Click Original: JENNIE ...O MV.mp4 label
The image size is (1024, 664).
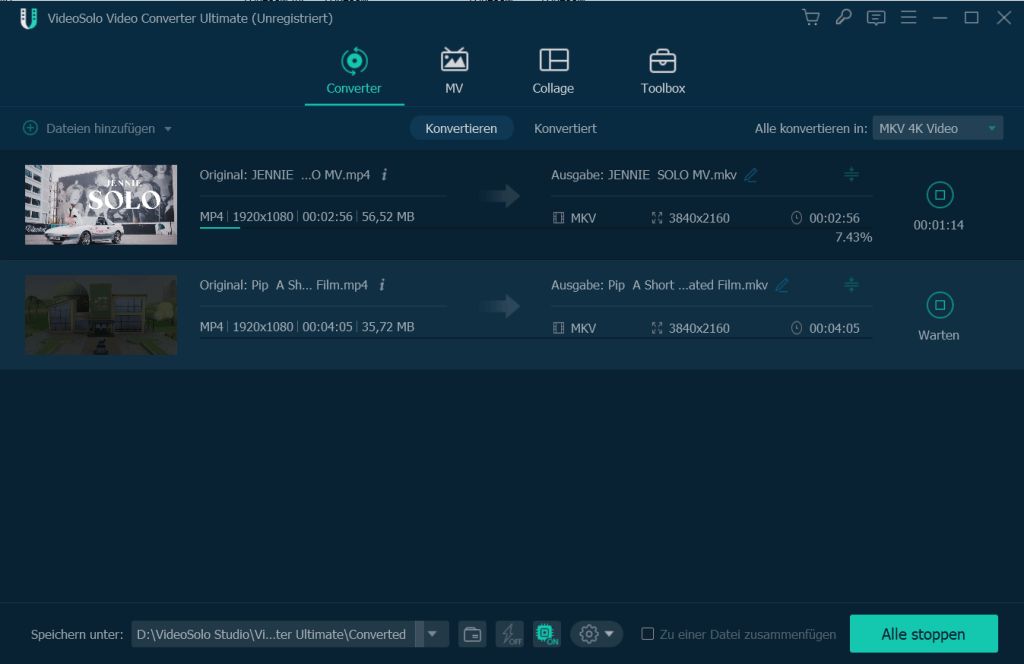285,175
